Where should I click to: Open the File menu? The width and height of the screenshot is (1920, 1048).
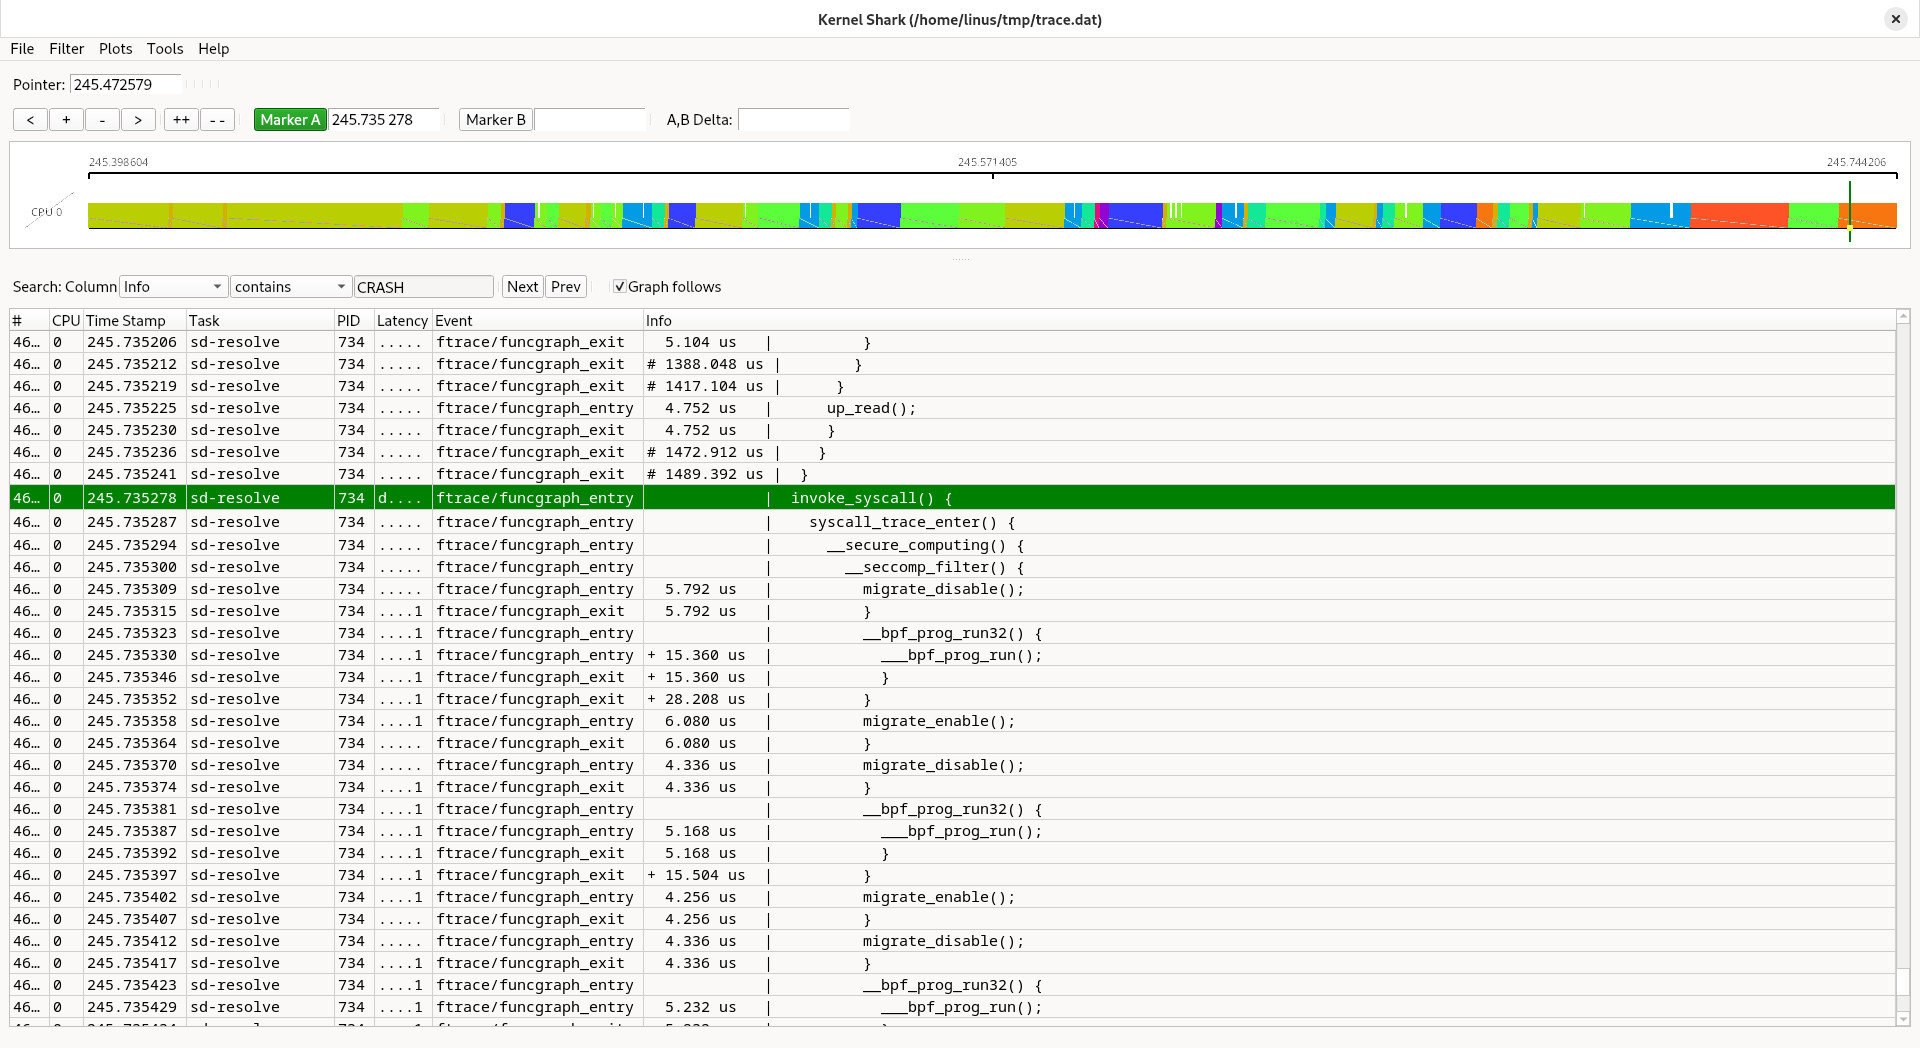pos(22,49)
